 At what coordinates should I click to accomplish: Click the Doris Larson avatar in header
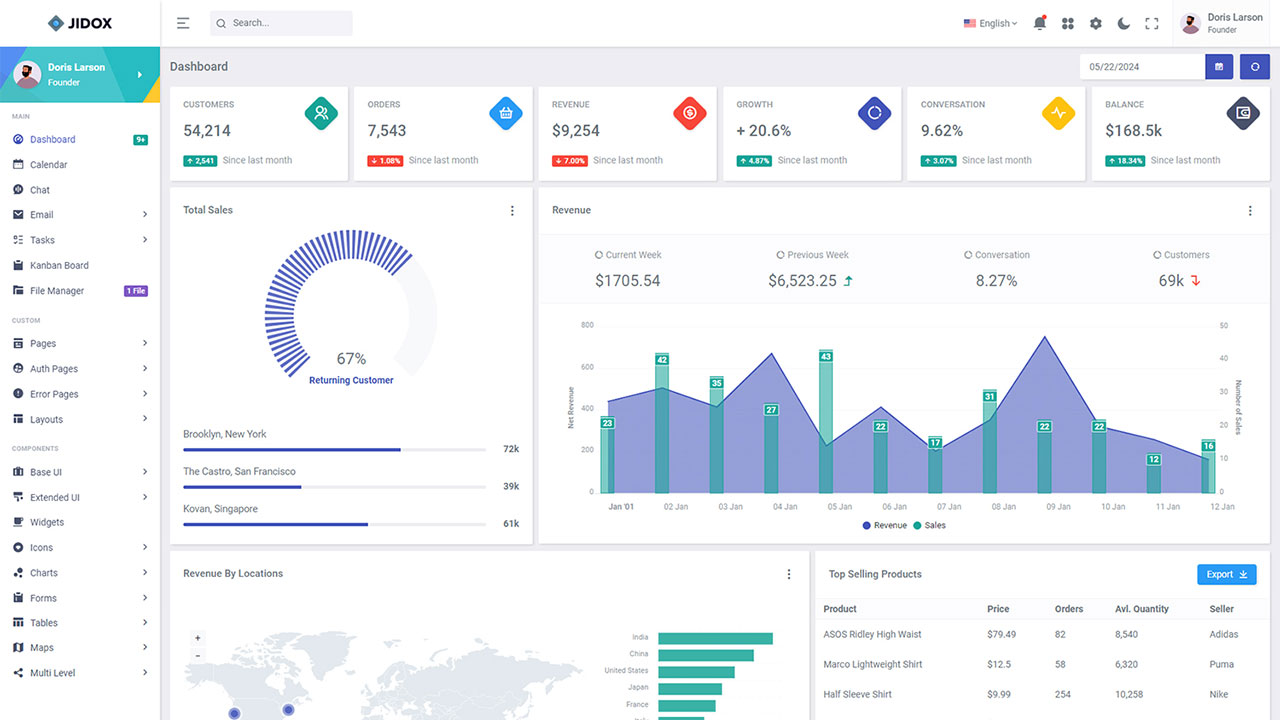click(1190, 23)
